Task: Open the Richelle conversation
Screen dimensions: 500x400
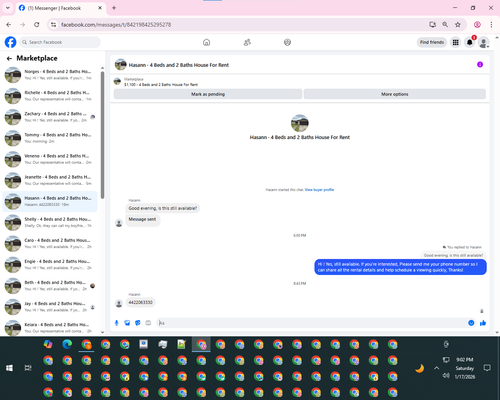Action: (50, 96)
